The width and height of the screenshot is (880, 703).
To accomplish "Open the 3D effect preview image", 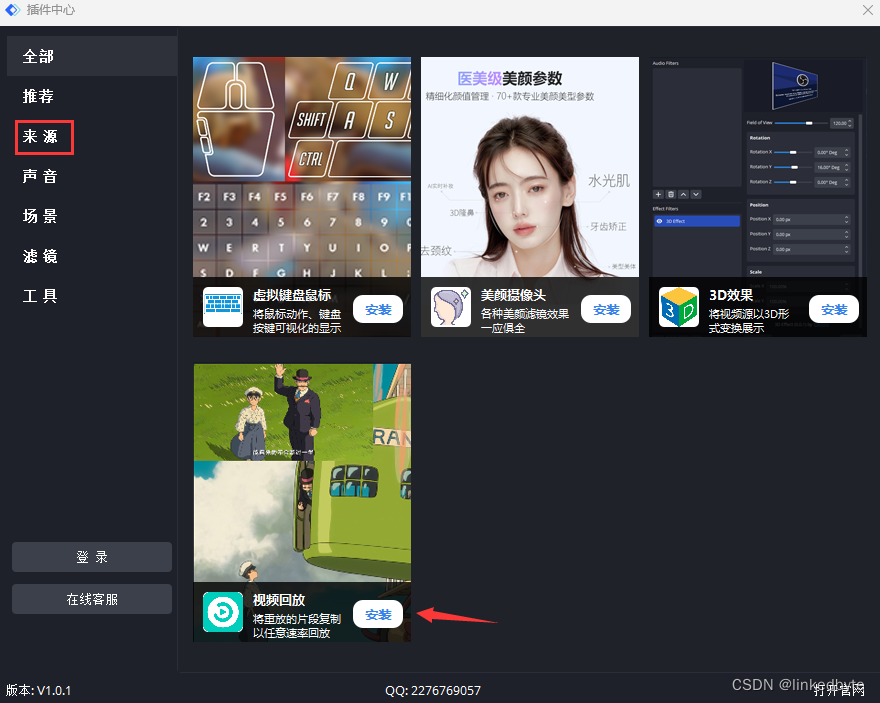I will pyautogui.click(x=758, y=167).
